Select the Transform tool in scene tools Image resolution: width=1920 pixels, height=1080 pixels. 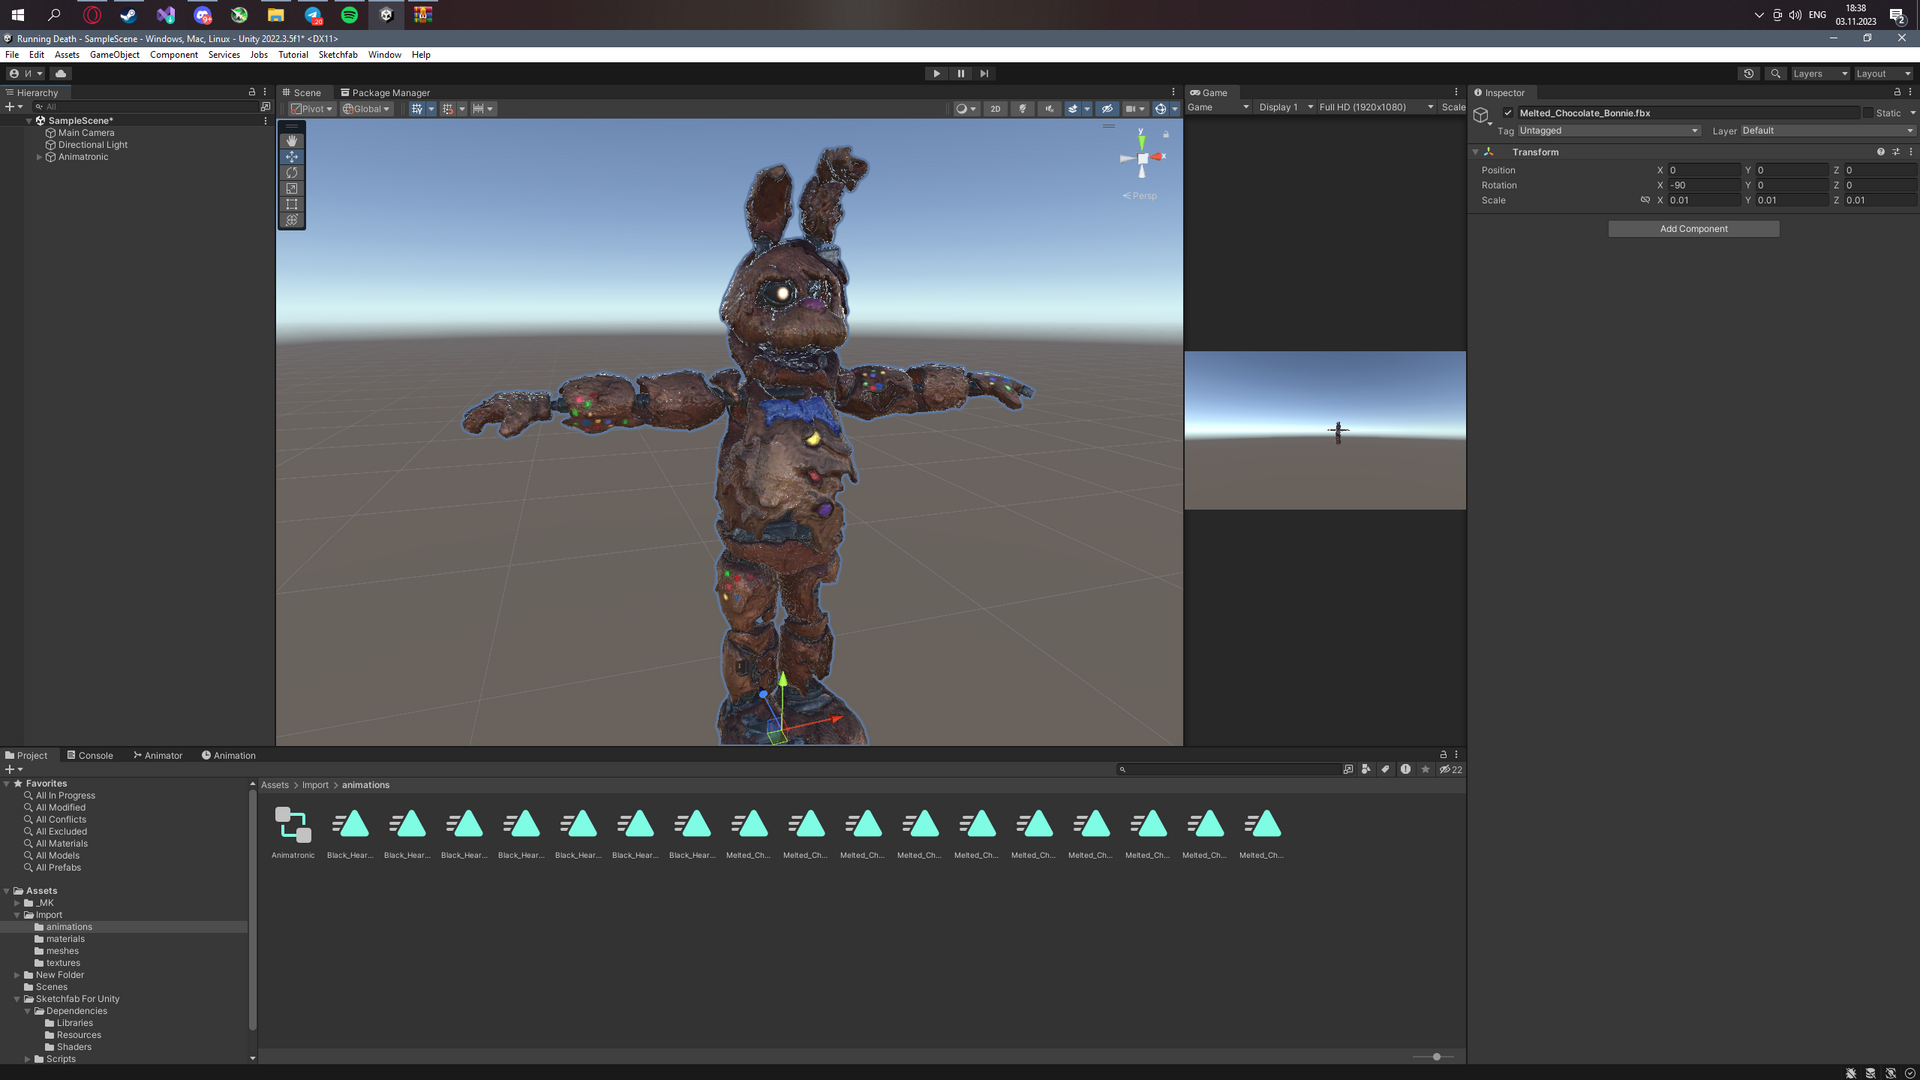coord(292,220)
